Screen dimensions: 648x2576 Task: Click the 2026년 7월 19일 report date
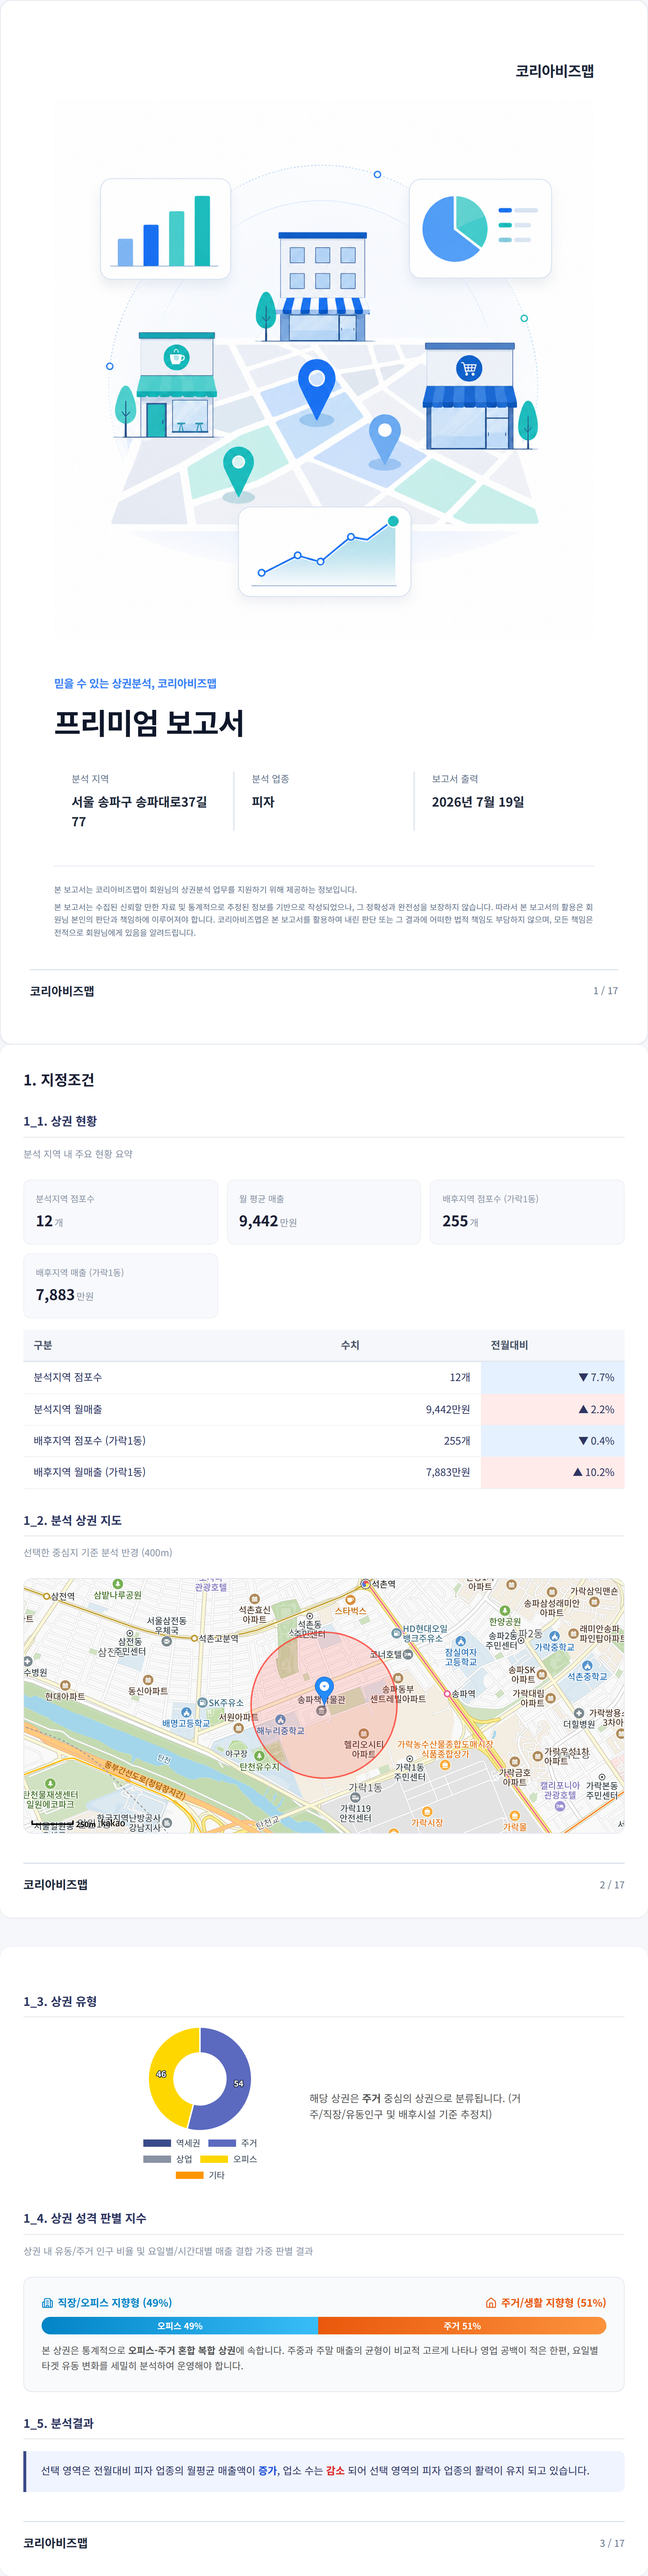478,802
